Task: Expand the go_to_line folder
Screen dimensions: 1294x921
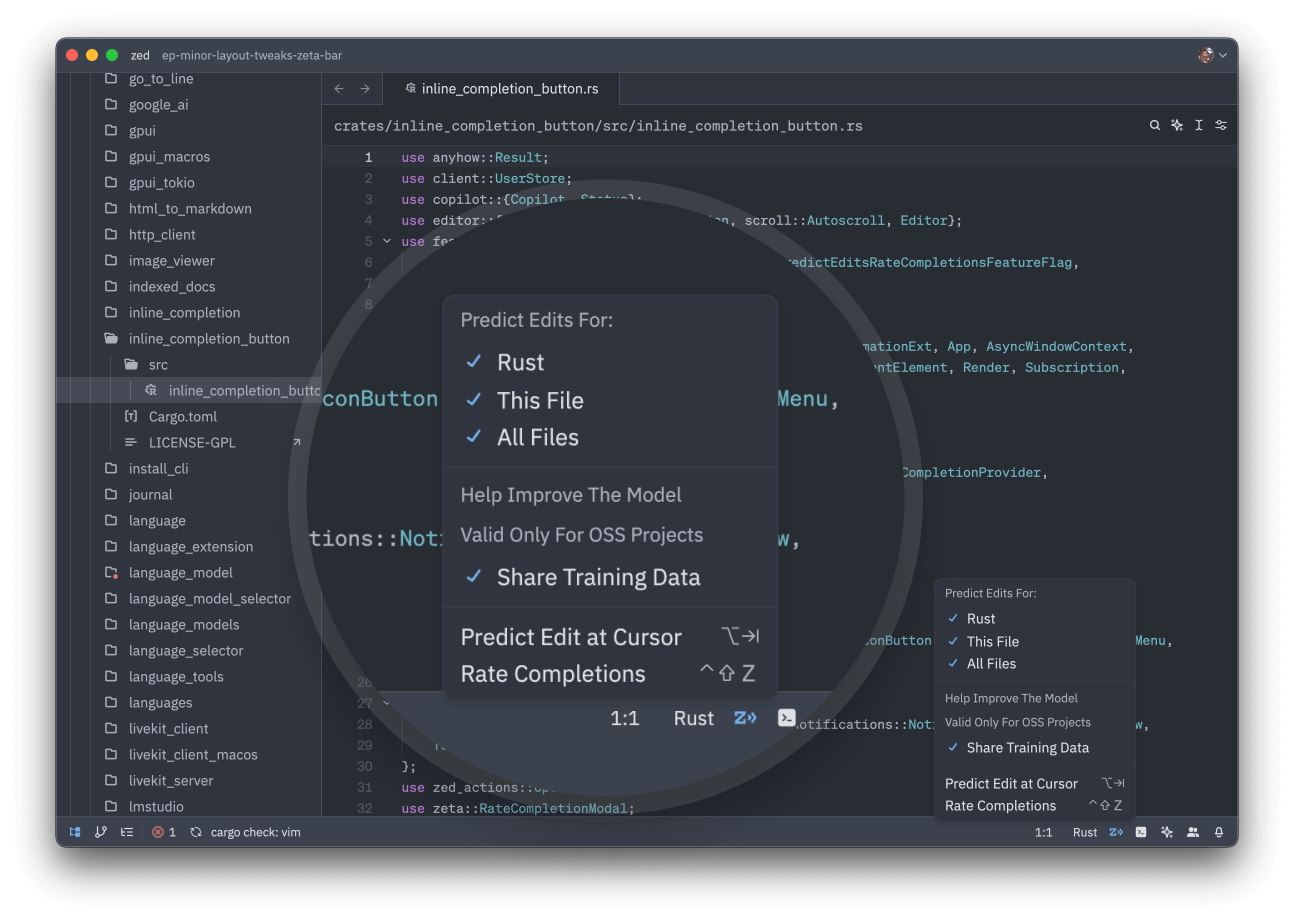Action: tap(188, 78)
